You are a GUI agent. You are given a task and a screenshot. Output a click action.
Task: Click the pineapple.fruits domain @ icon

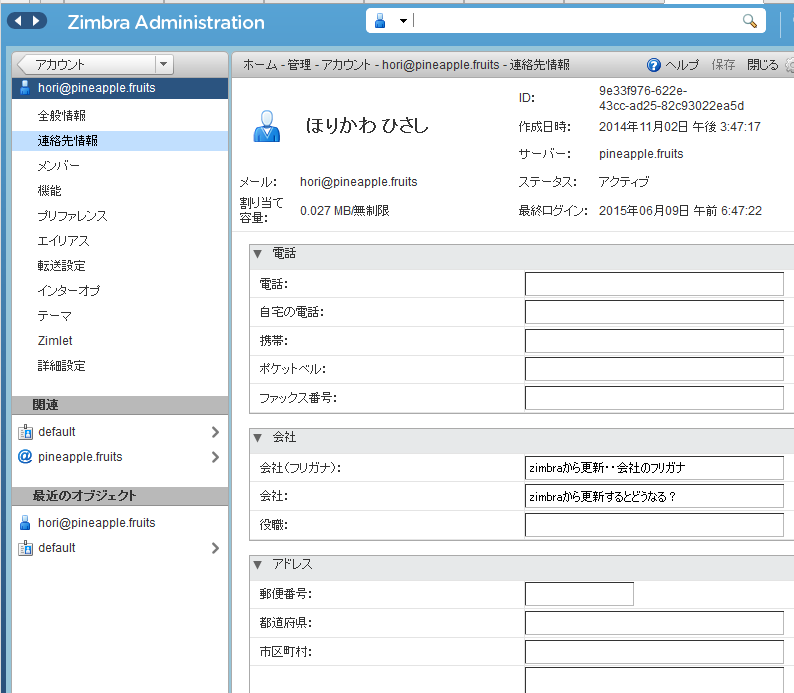[x=25, y=457]
